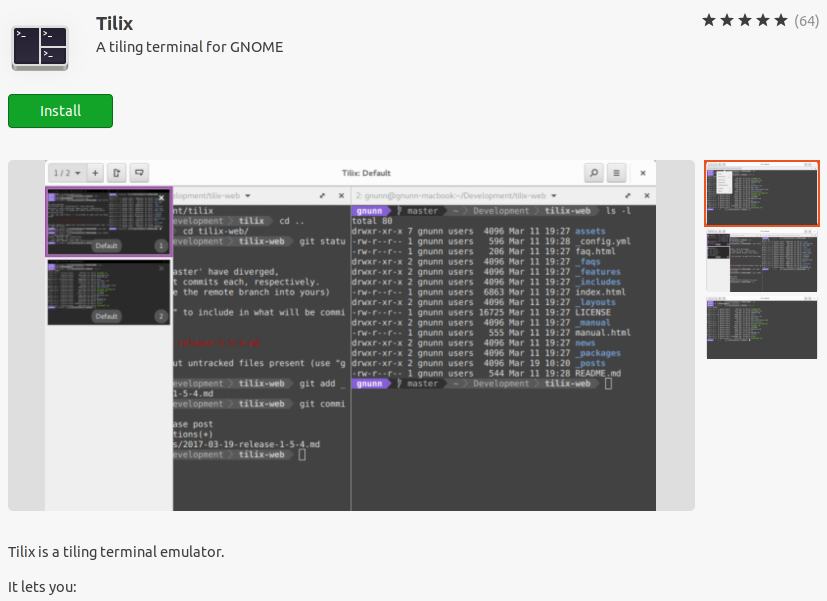Click the (64) review count

[x=806, y=21]
